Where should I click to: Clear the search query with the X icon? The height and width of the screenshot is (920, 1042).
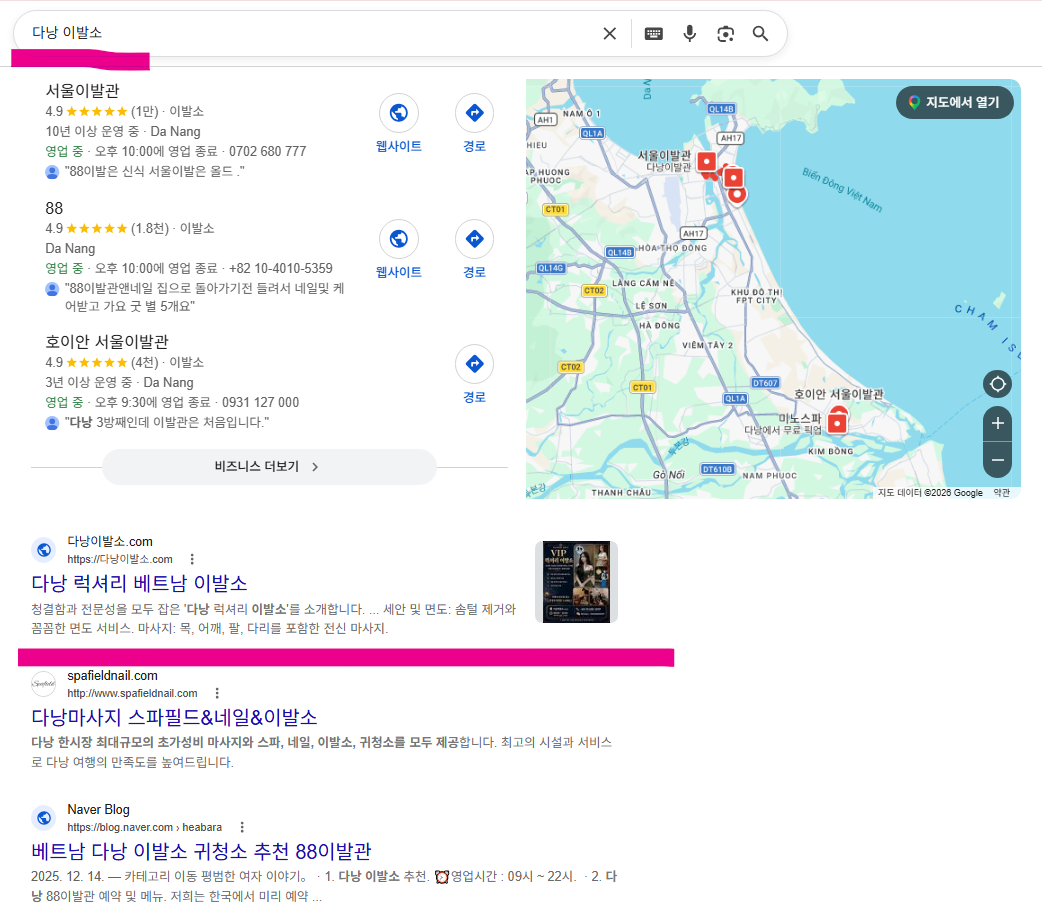[x=609, y=33]
